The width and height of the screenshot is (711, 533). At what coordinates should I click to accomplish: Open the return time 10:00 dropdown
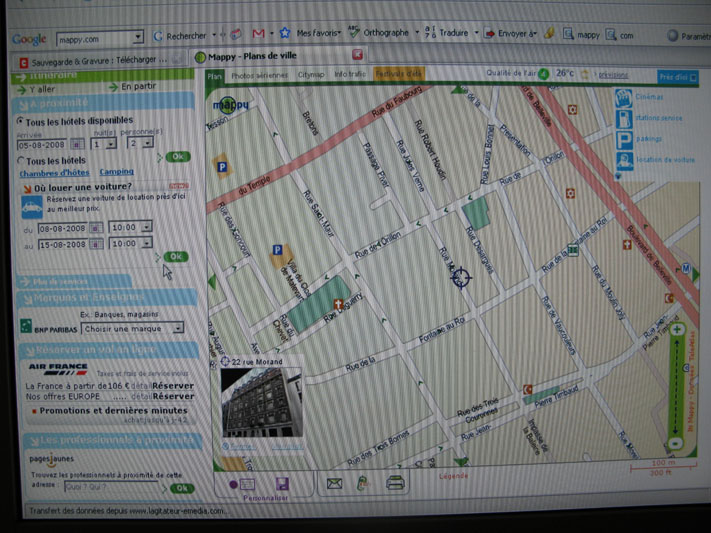click(x=146, y=243)
